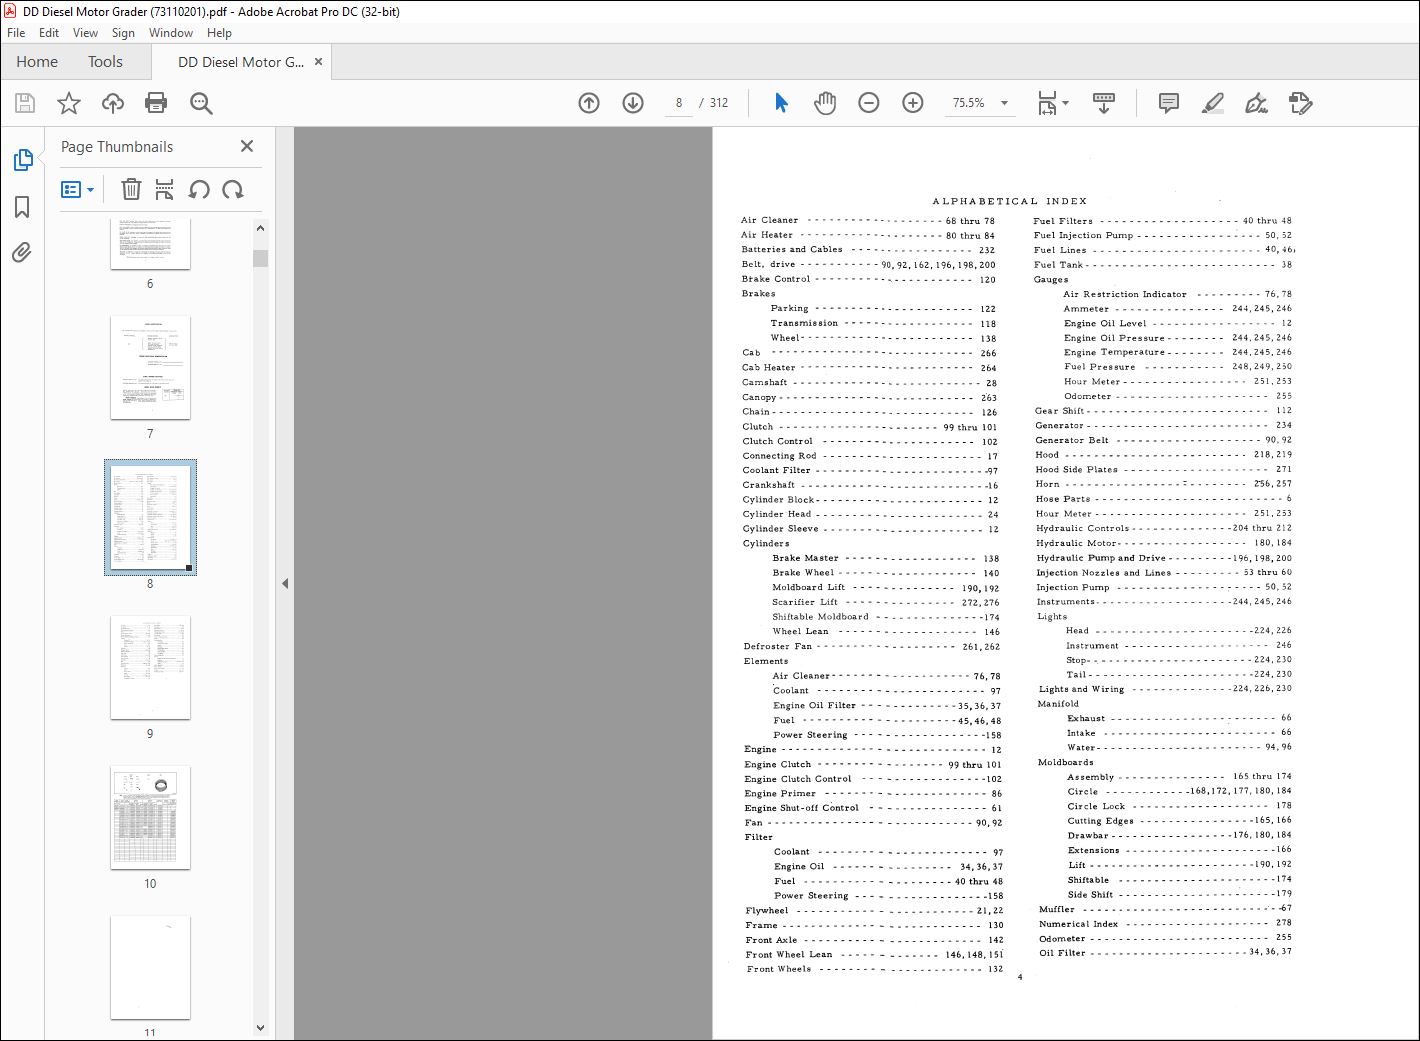This screenshot has width=1420, height=1041.
Task: Collapse the navigation pane arrow
Action: (285, 583)
